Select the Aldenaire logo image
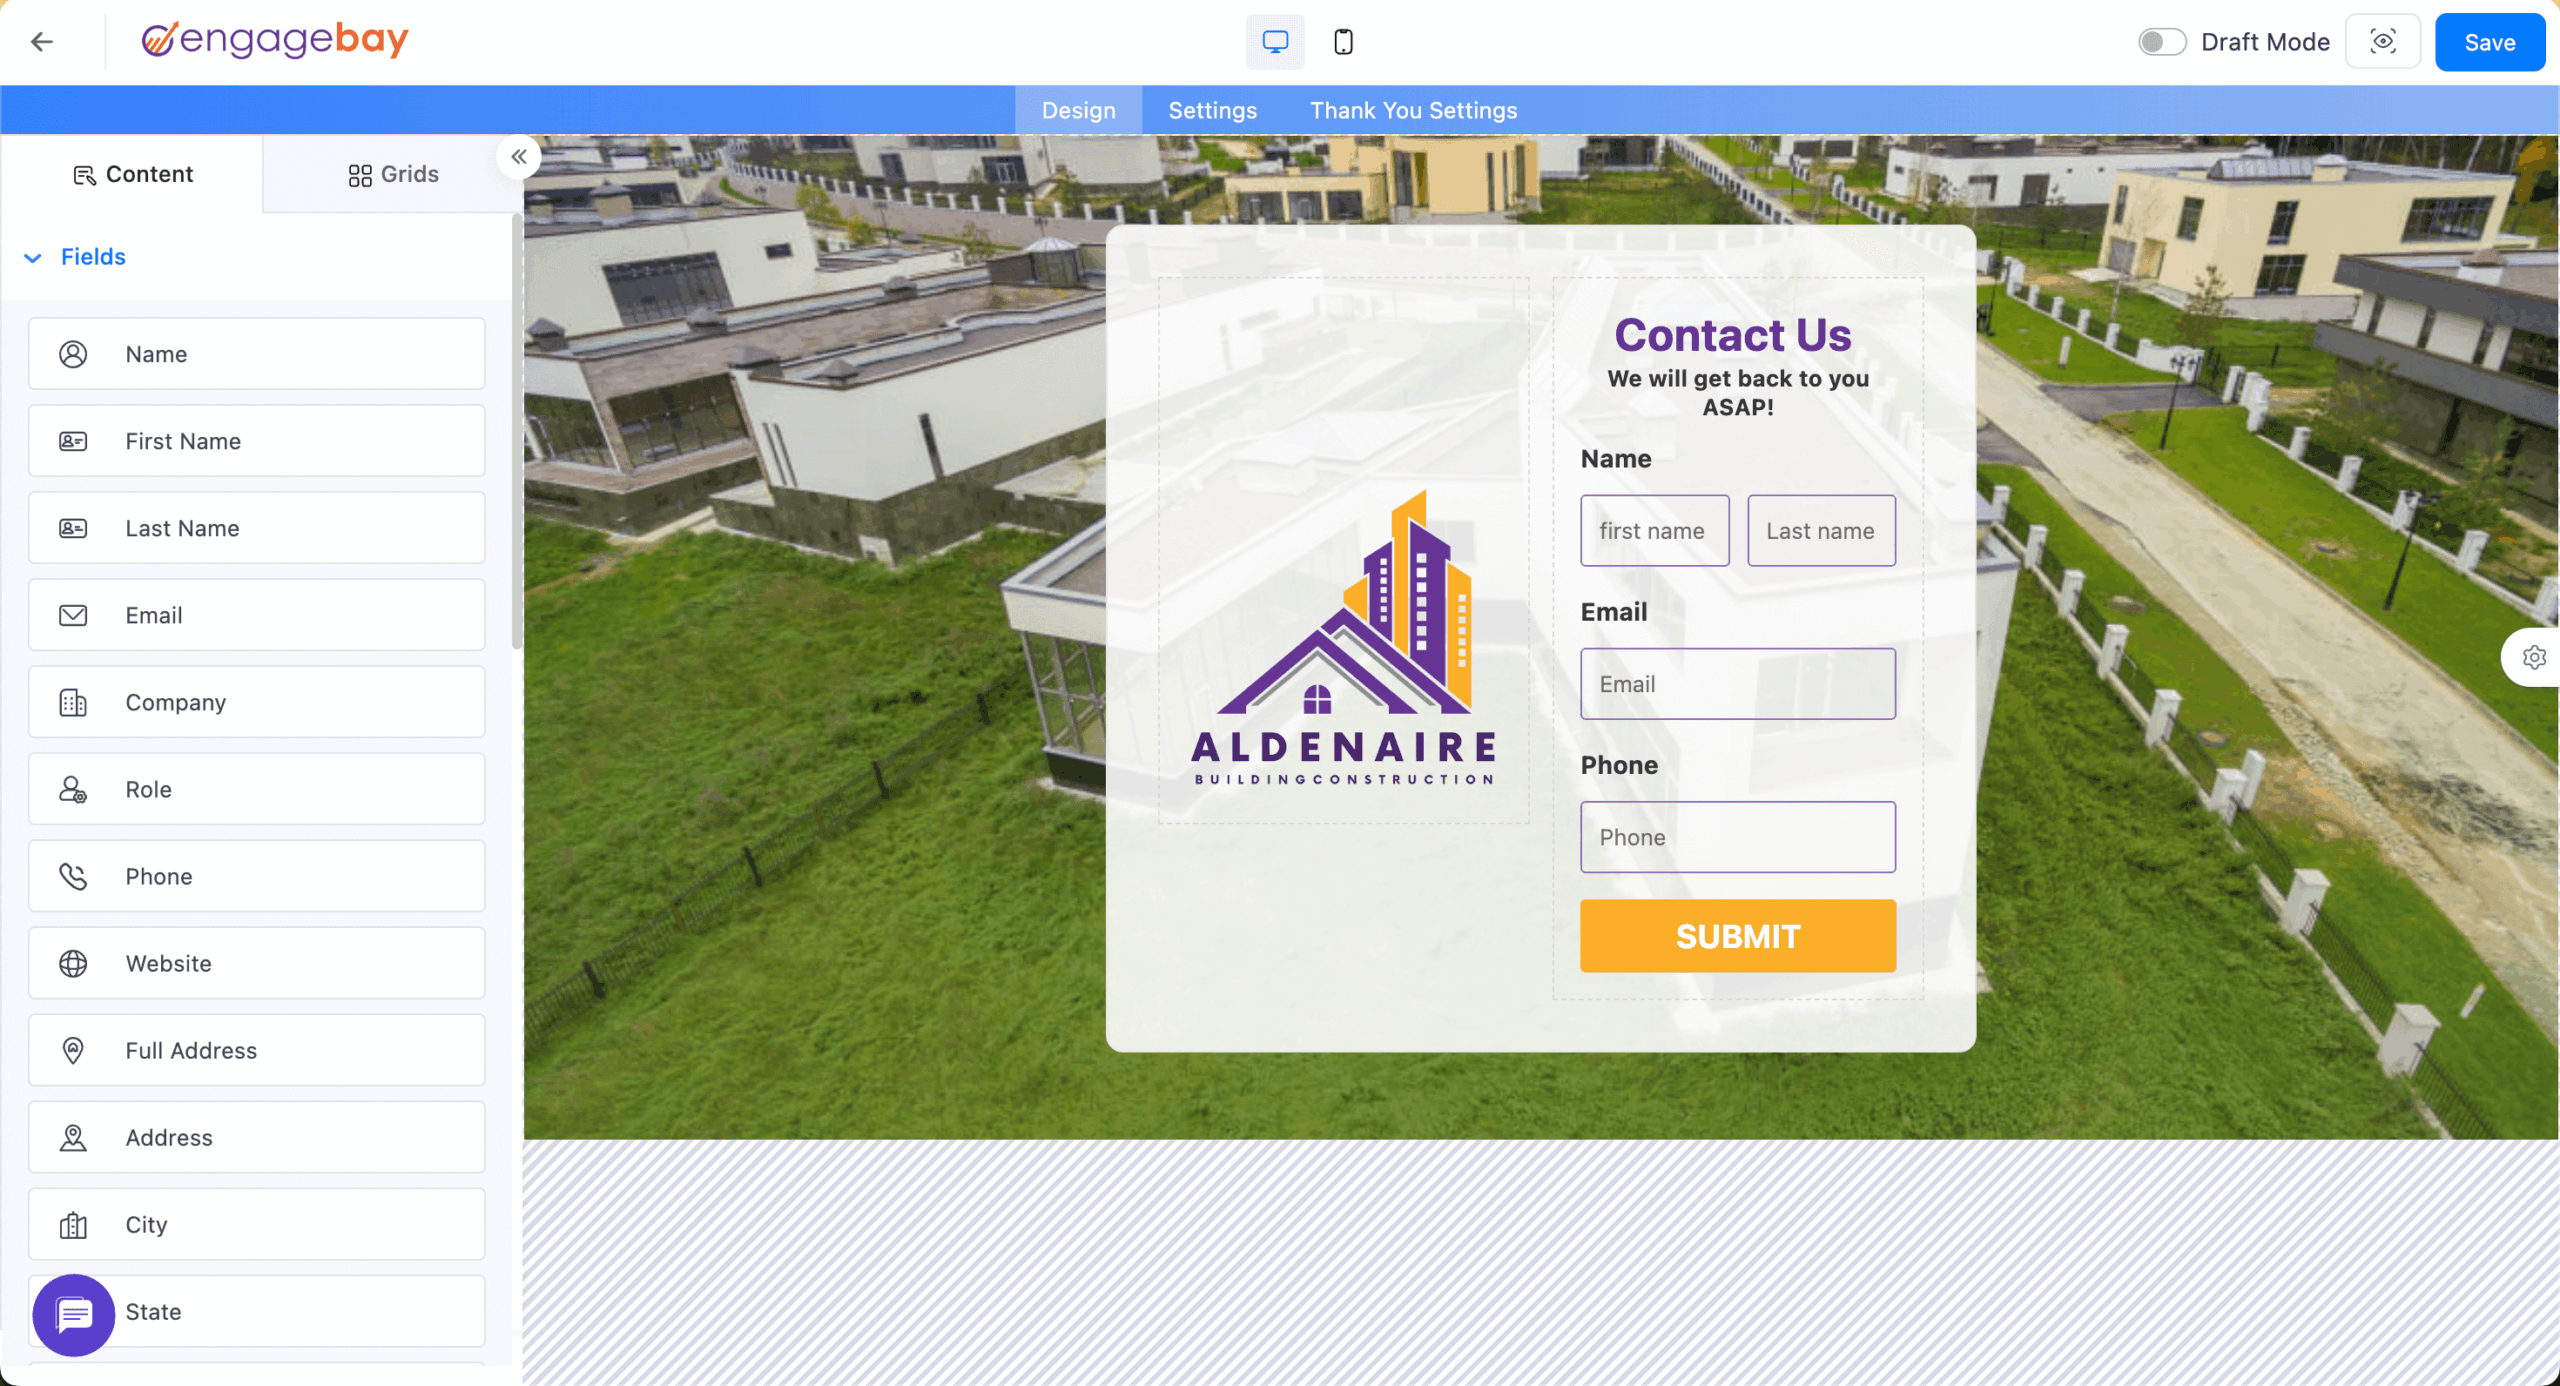Image resolution: width=2560 pixels, height=1386 pixels. (1343, 638)
